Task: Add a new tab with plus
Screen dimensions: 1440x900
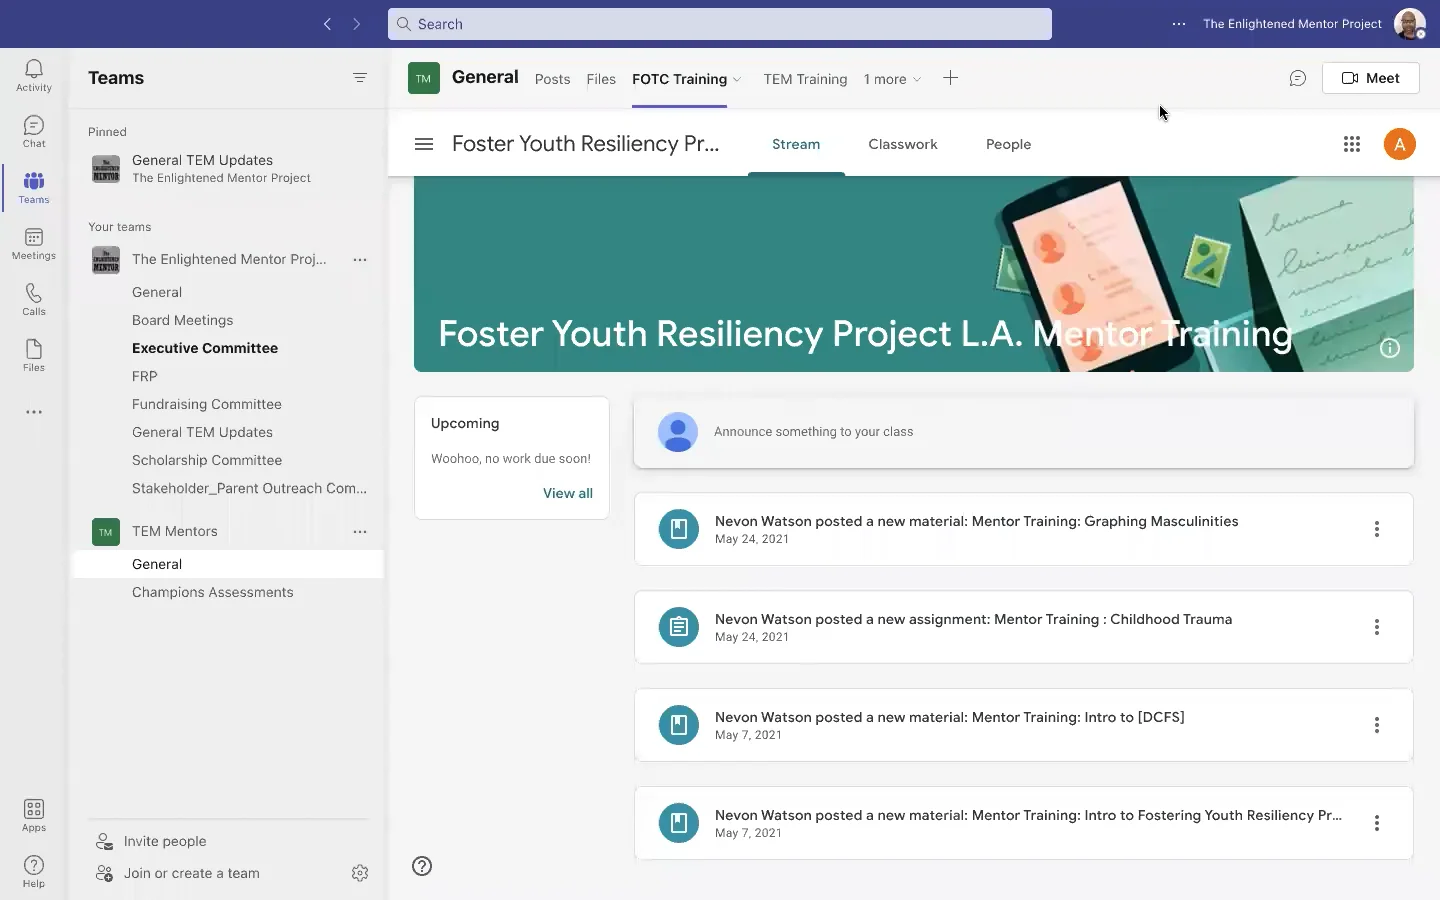Action: pos(950,78)
